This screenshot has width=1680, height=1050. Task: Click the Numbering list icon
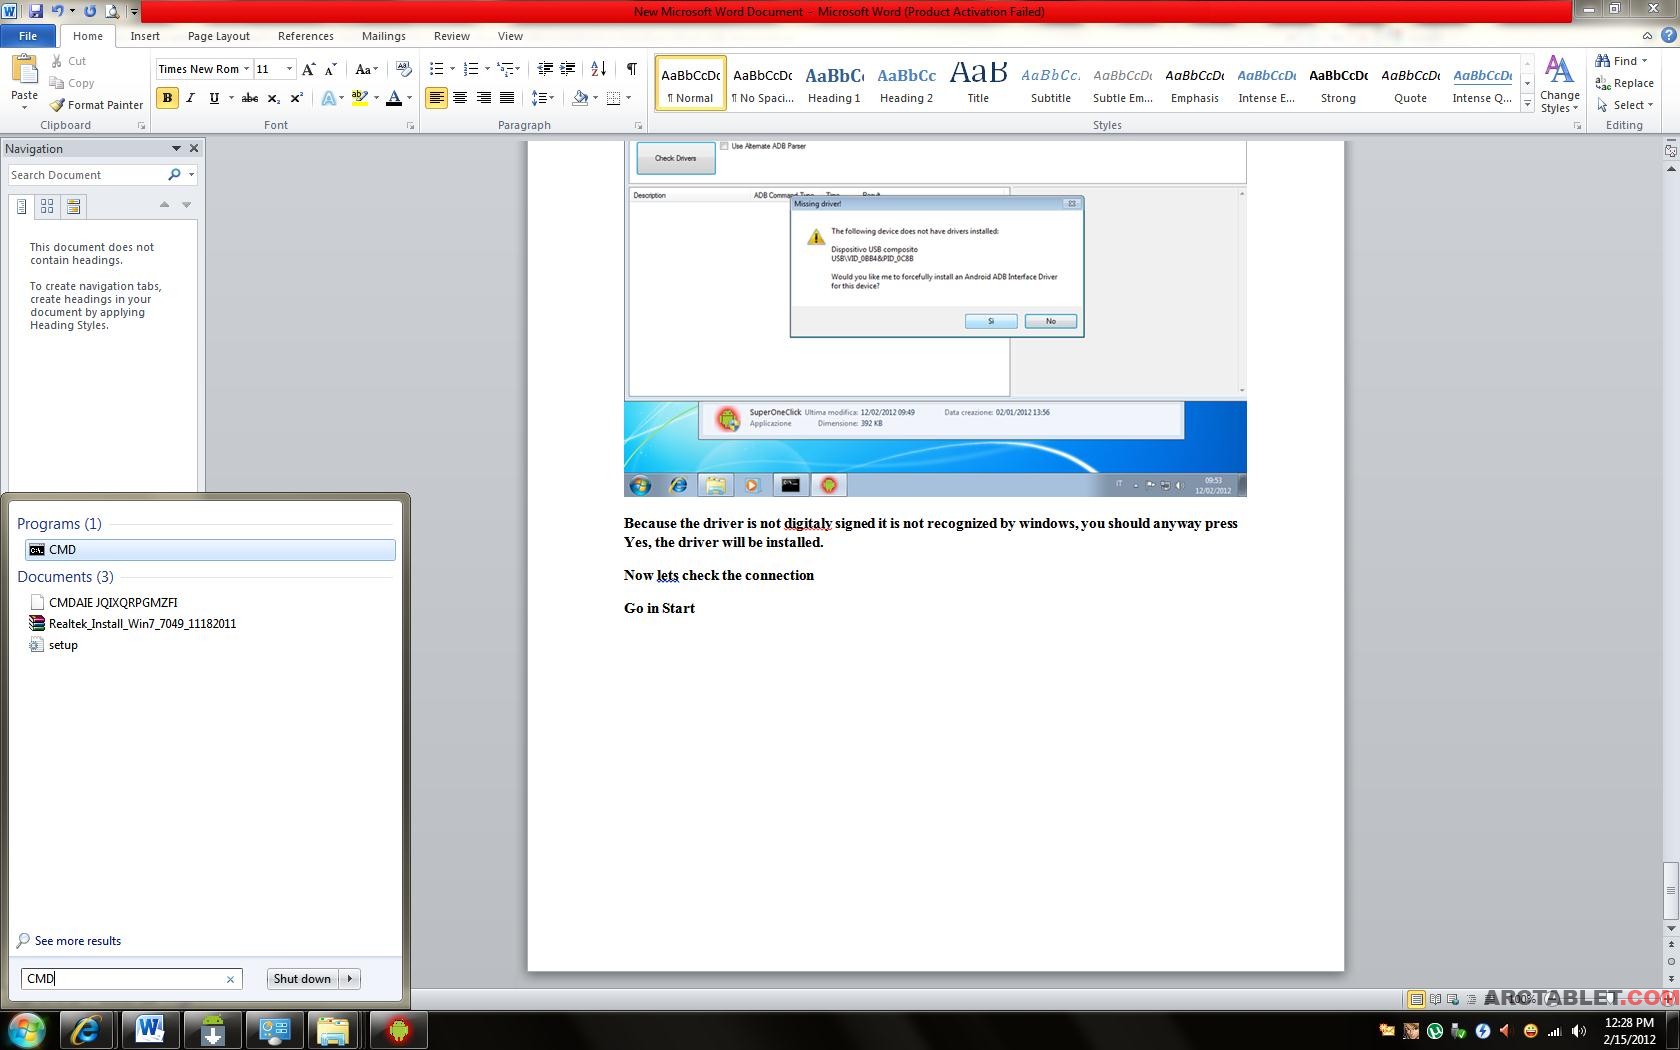tap(471, 69)
